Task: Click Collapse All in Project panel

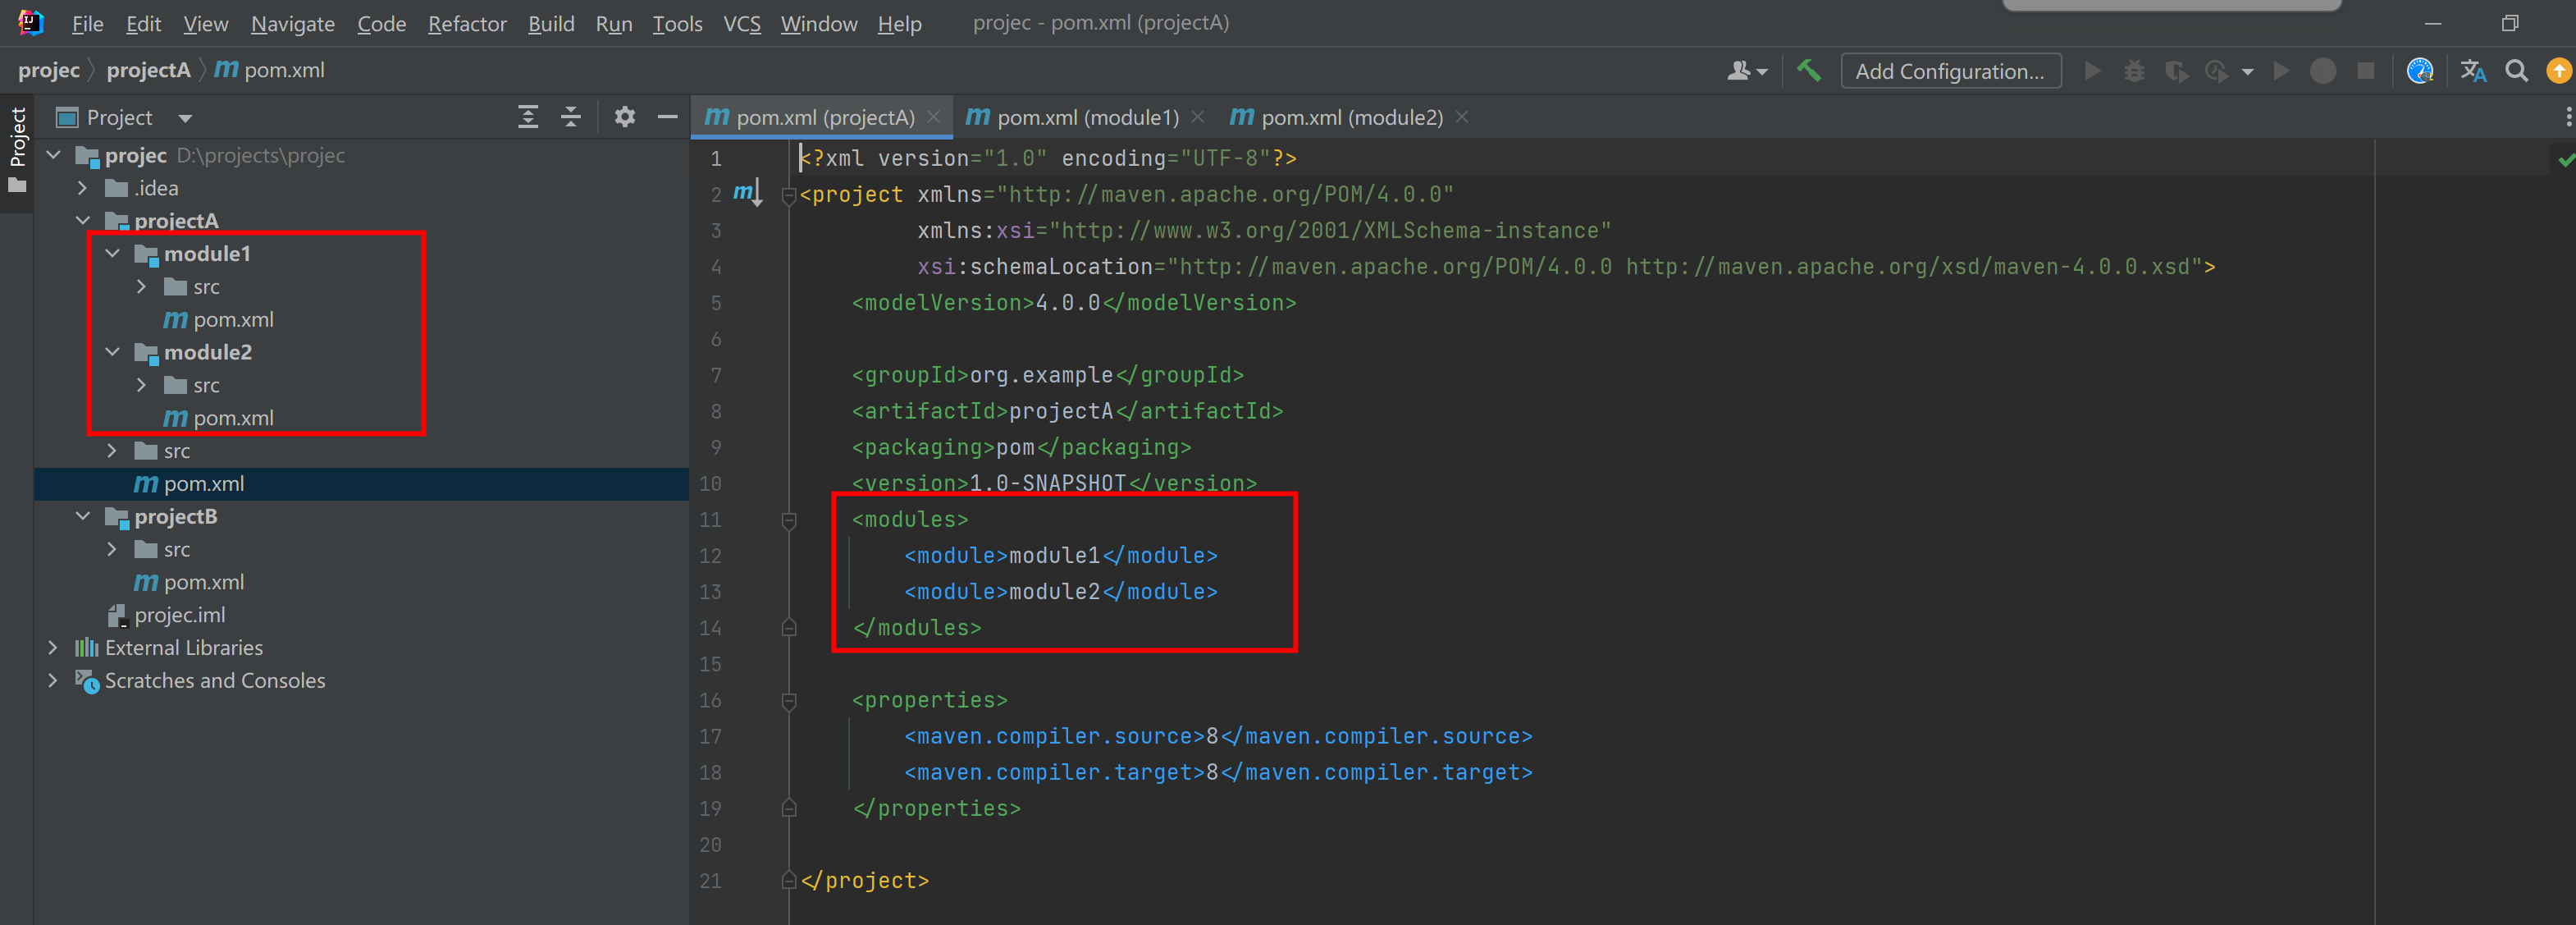Action: (x=571, y=117)
